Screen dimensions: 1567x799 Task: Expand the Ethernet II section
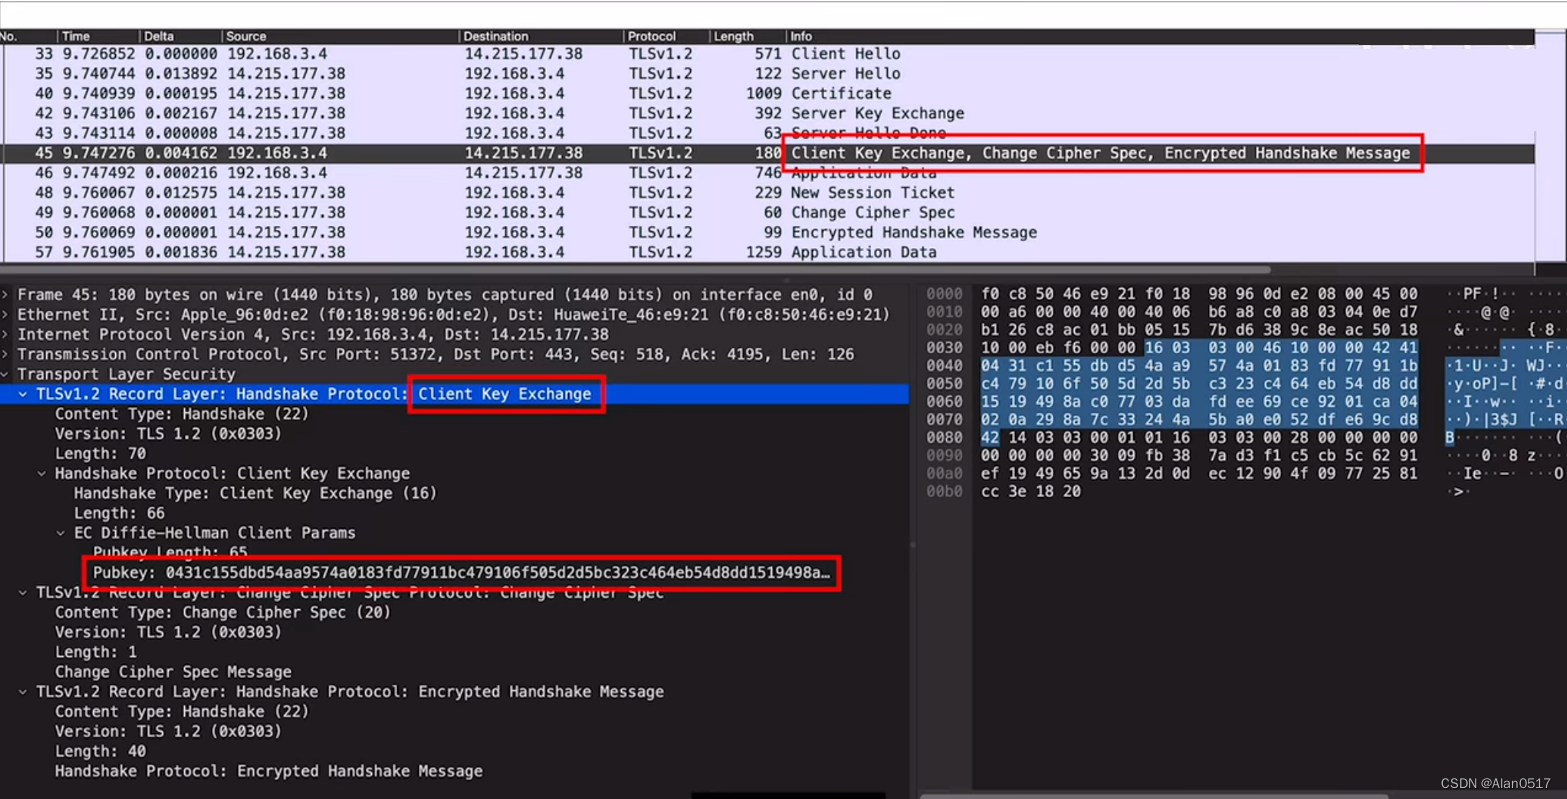pyautogui.click(x=6, y=315)
